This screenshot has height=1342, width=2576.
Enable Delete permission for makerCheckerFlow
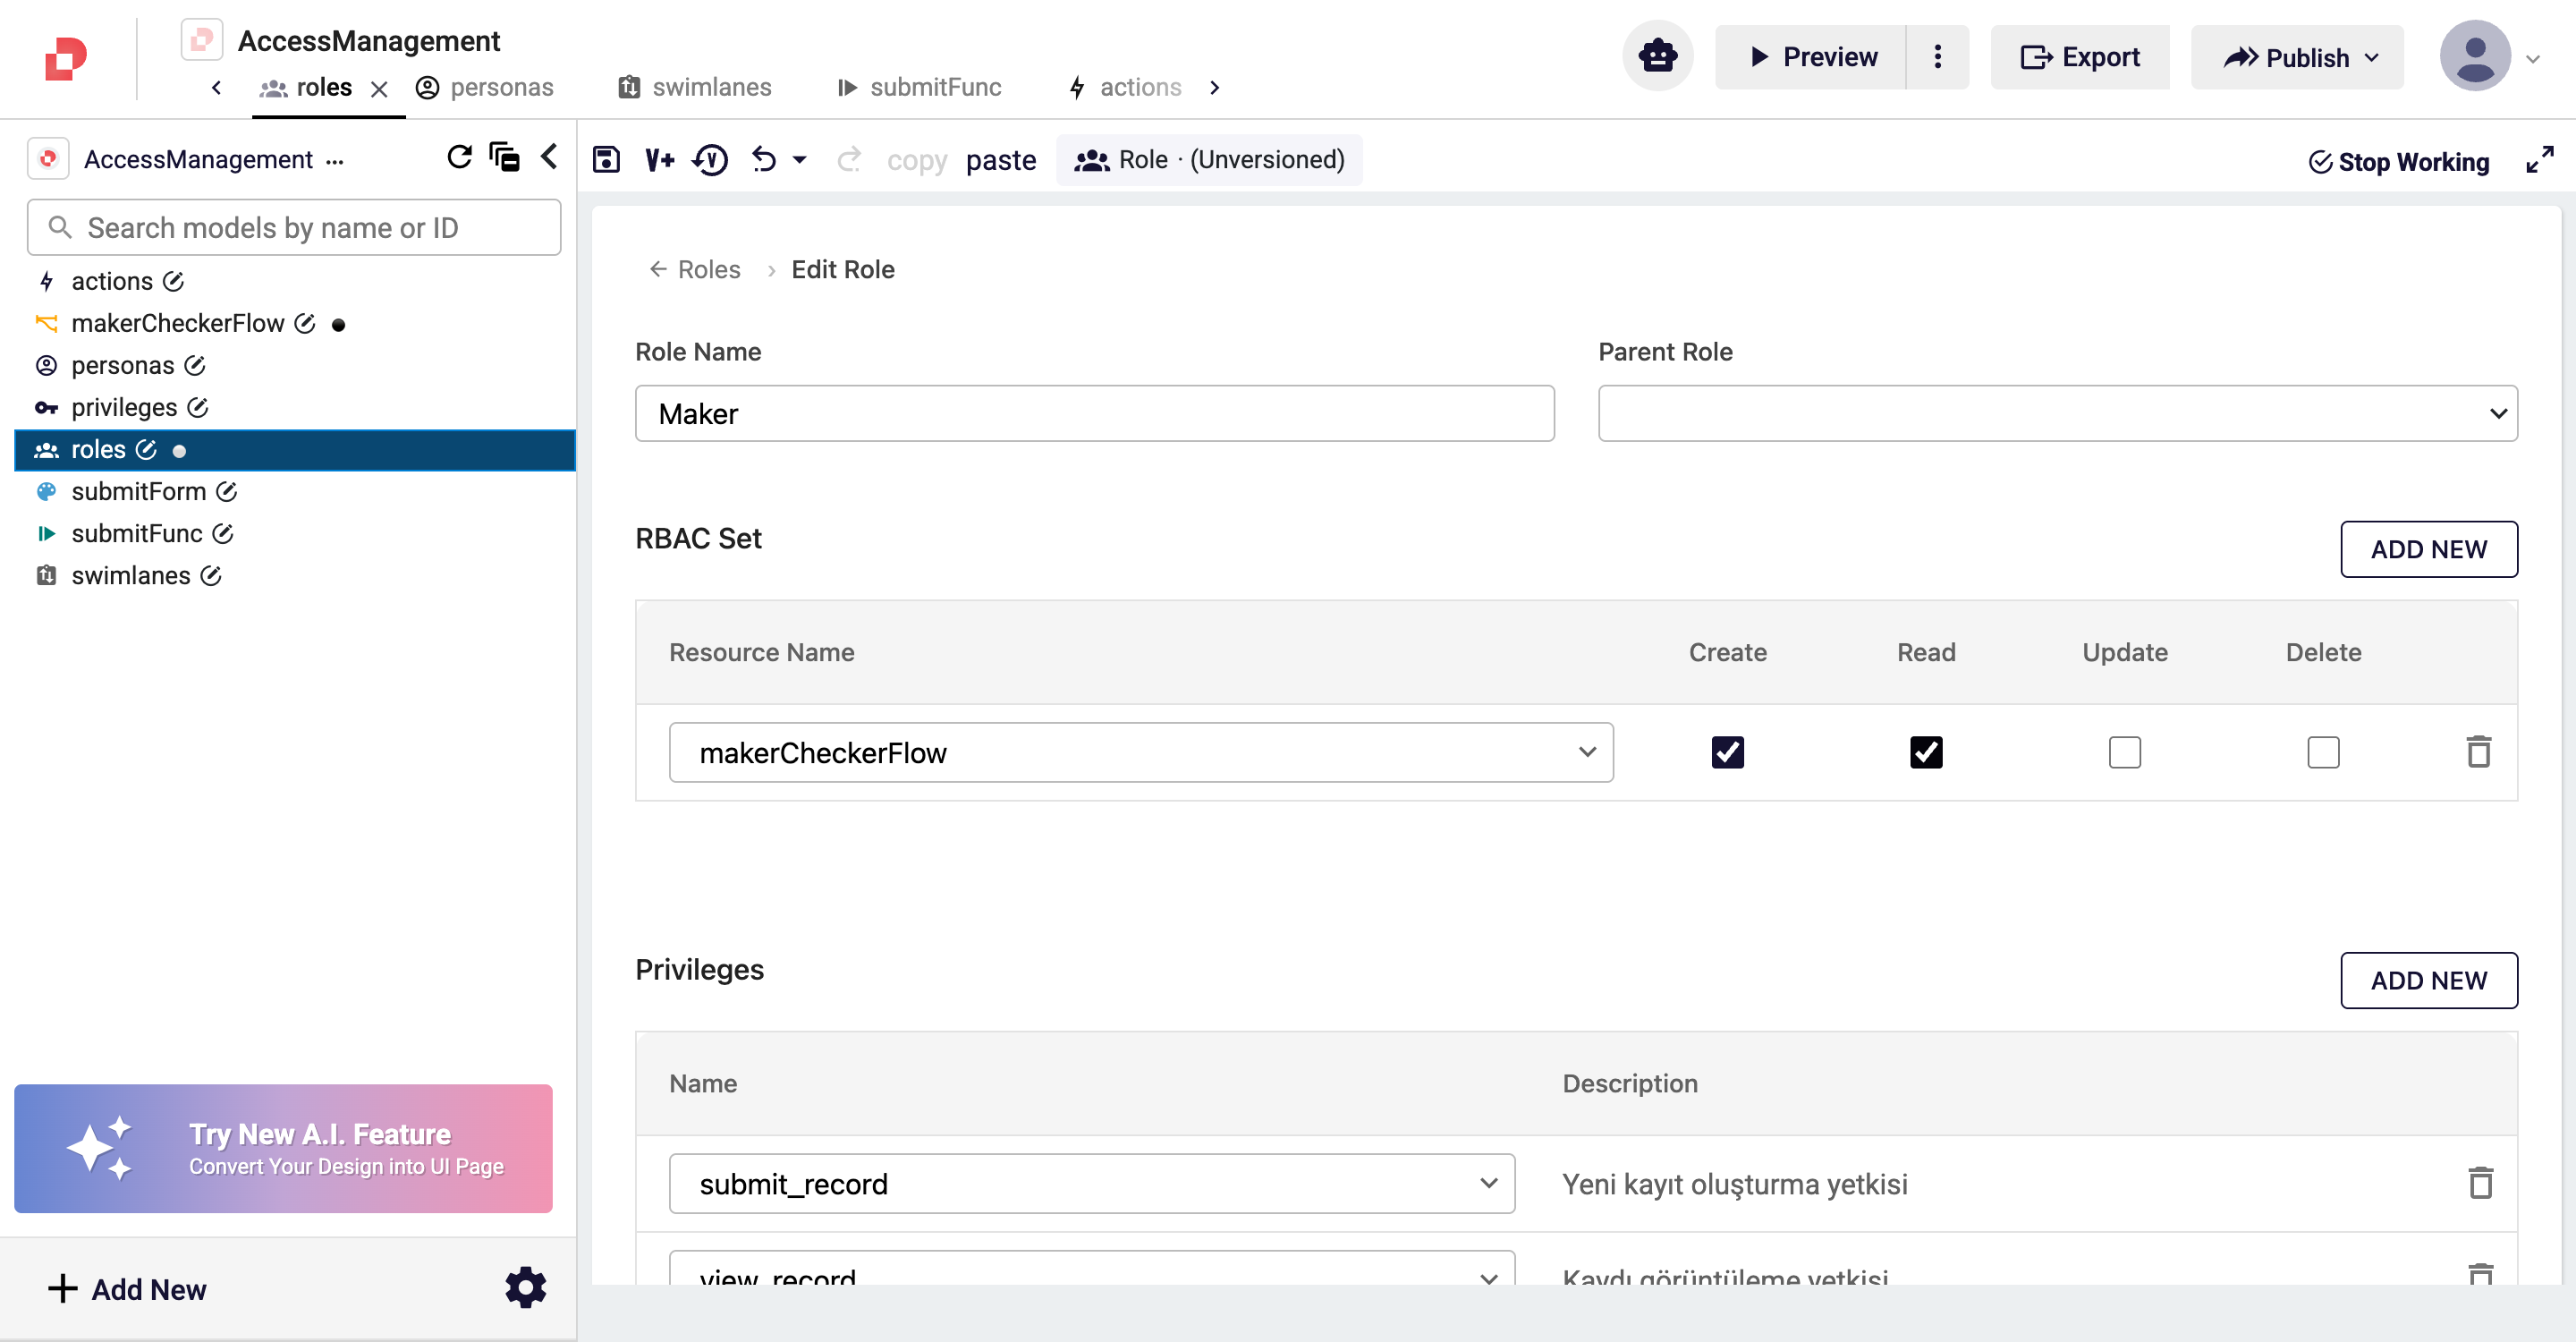tap(2323, 752)
